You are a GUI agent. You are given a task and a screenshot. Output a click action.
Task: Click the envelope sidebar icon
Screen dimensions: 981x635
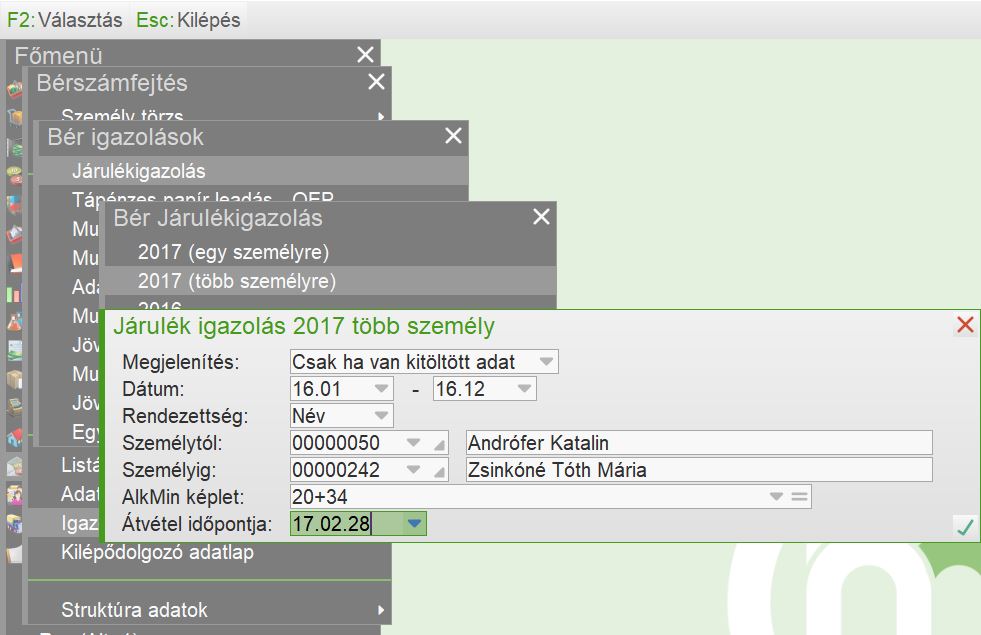(14, 465)
